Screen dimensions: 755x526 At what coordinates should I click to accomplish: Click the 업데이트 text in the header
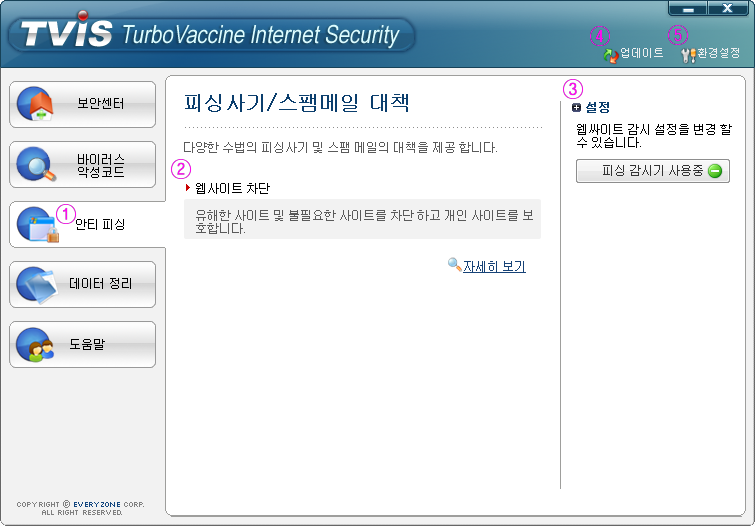pyautogui.click(x=642, y=54)
